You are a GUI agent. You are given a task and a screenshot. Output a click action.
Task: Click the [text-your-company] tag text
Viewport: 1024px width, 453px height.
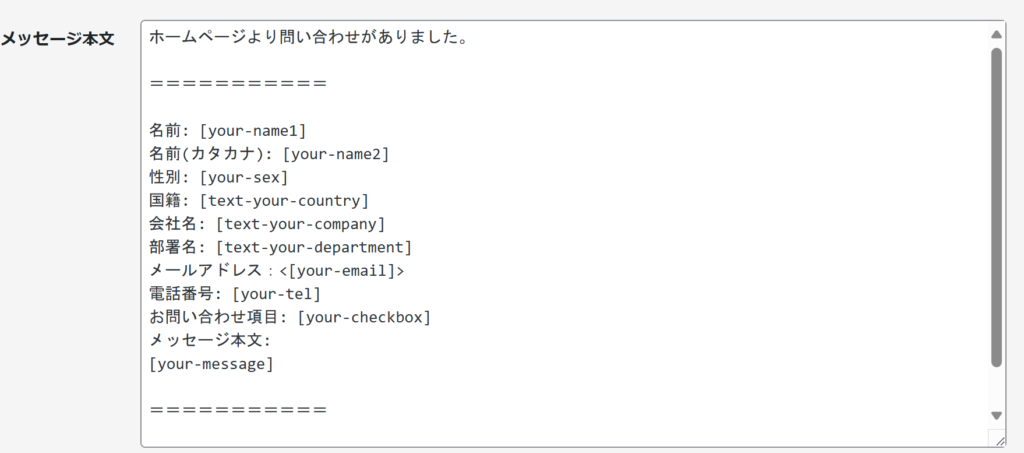point(301,224)
